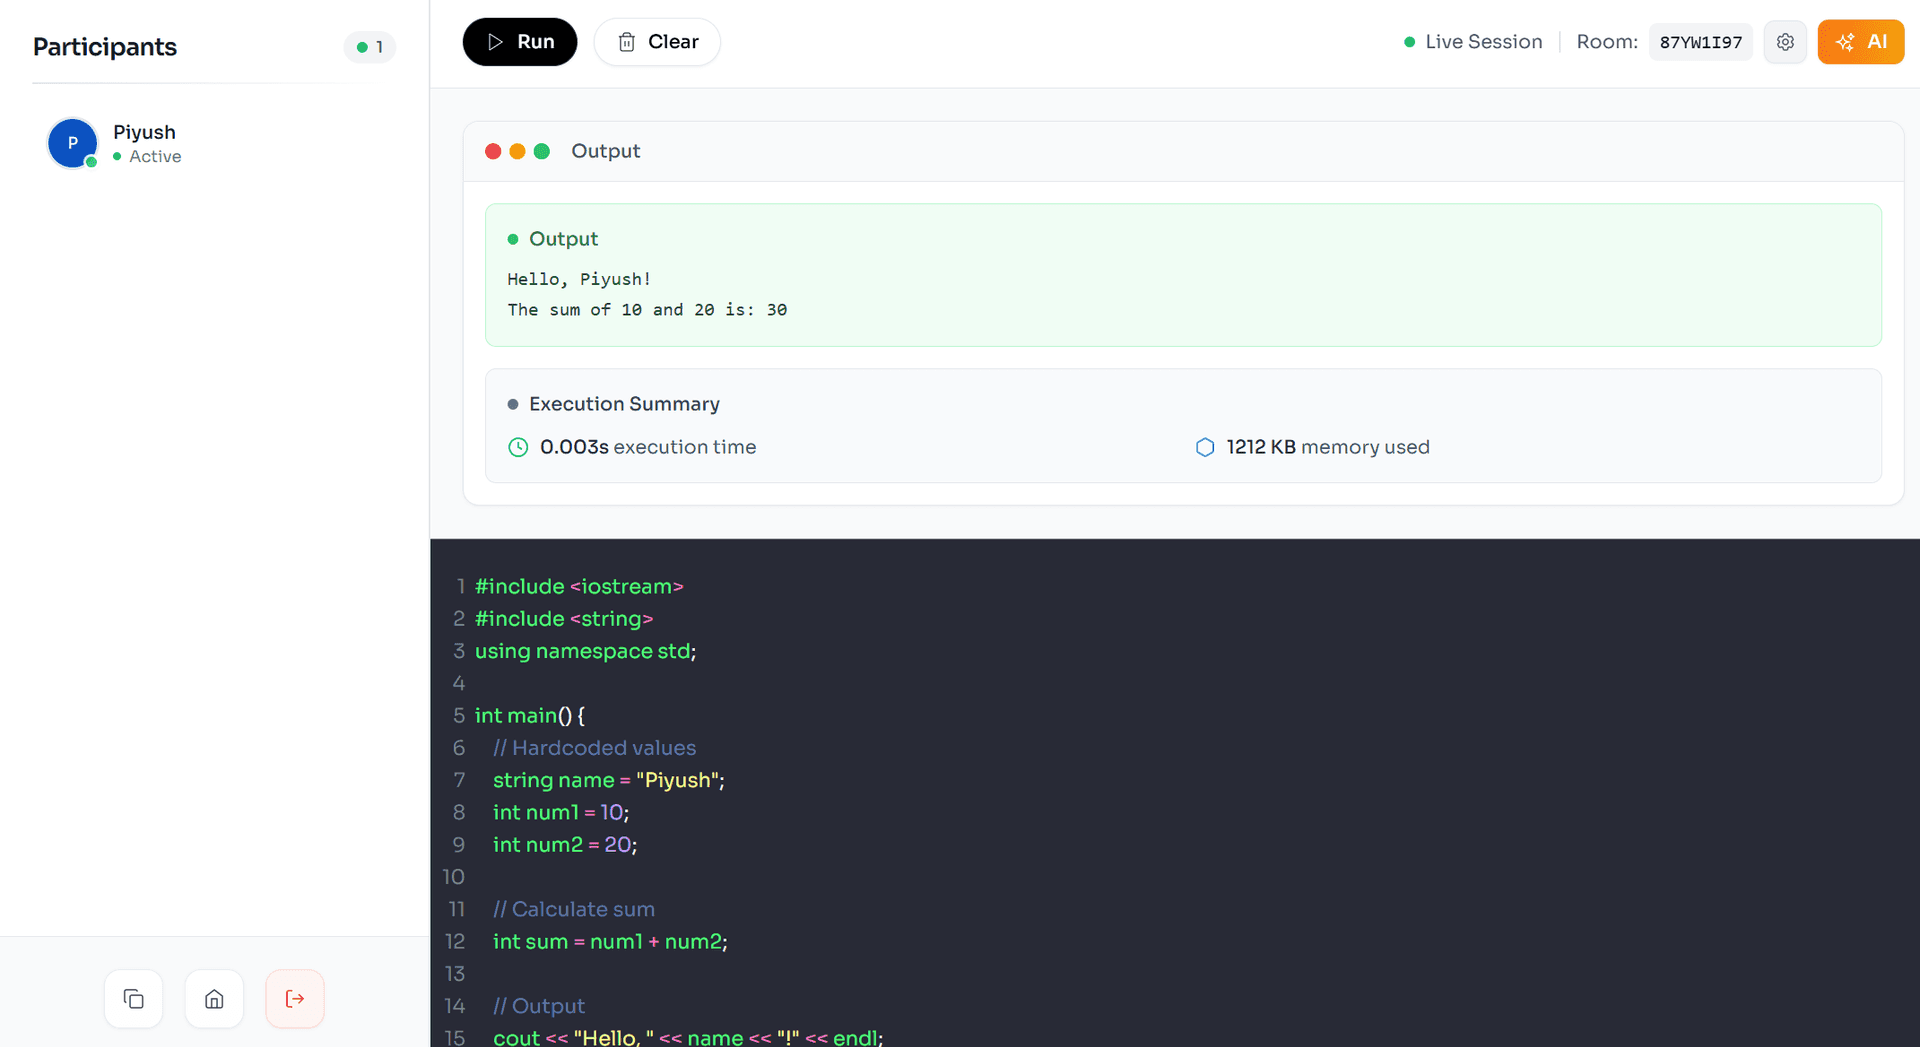Click the Run button
1920x1047 pixels.
[x=519, y=42]
